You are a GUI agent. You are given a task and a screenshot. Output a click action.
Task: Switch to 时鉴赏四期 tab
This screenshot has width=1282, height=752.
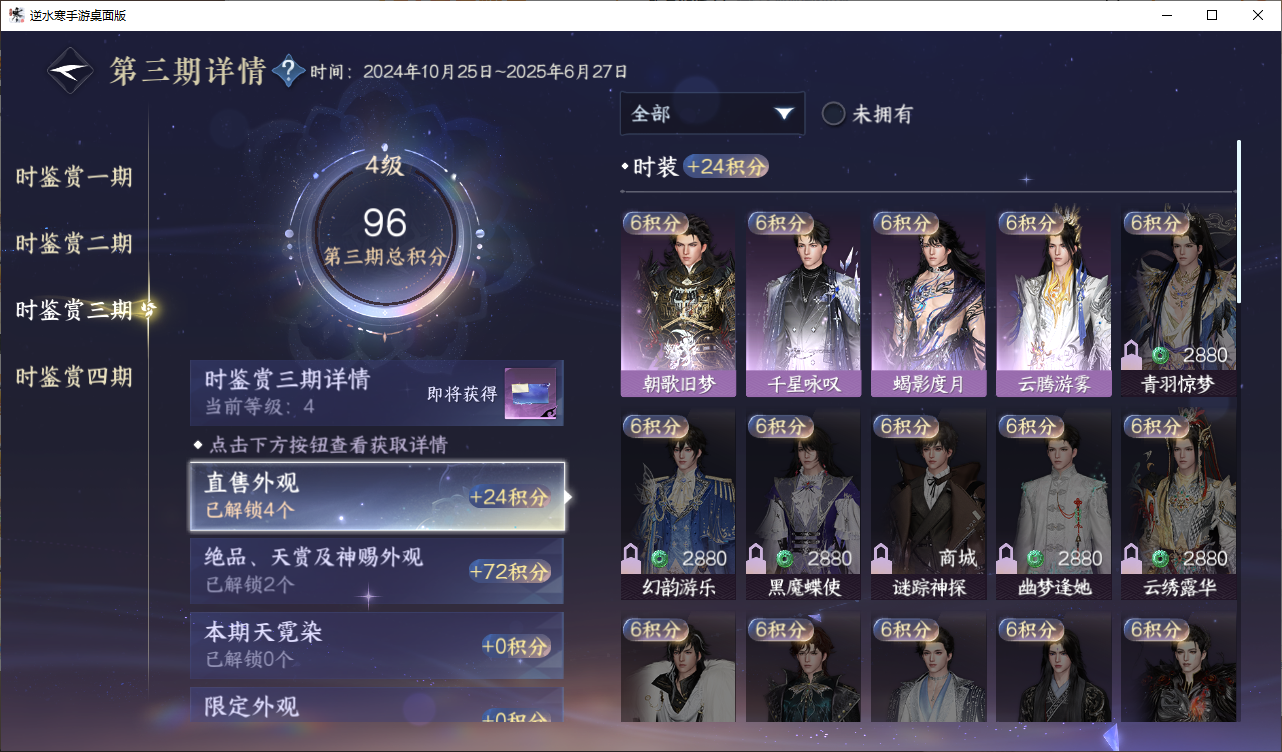click(74, 377)
